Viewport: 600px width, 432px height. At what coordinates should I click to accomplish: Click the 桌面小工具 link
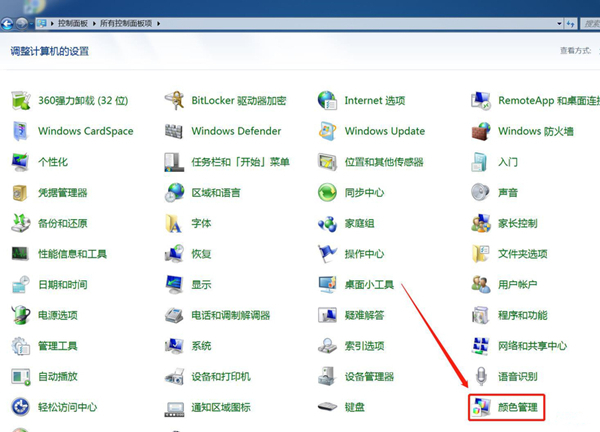369,285
